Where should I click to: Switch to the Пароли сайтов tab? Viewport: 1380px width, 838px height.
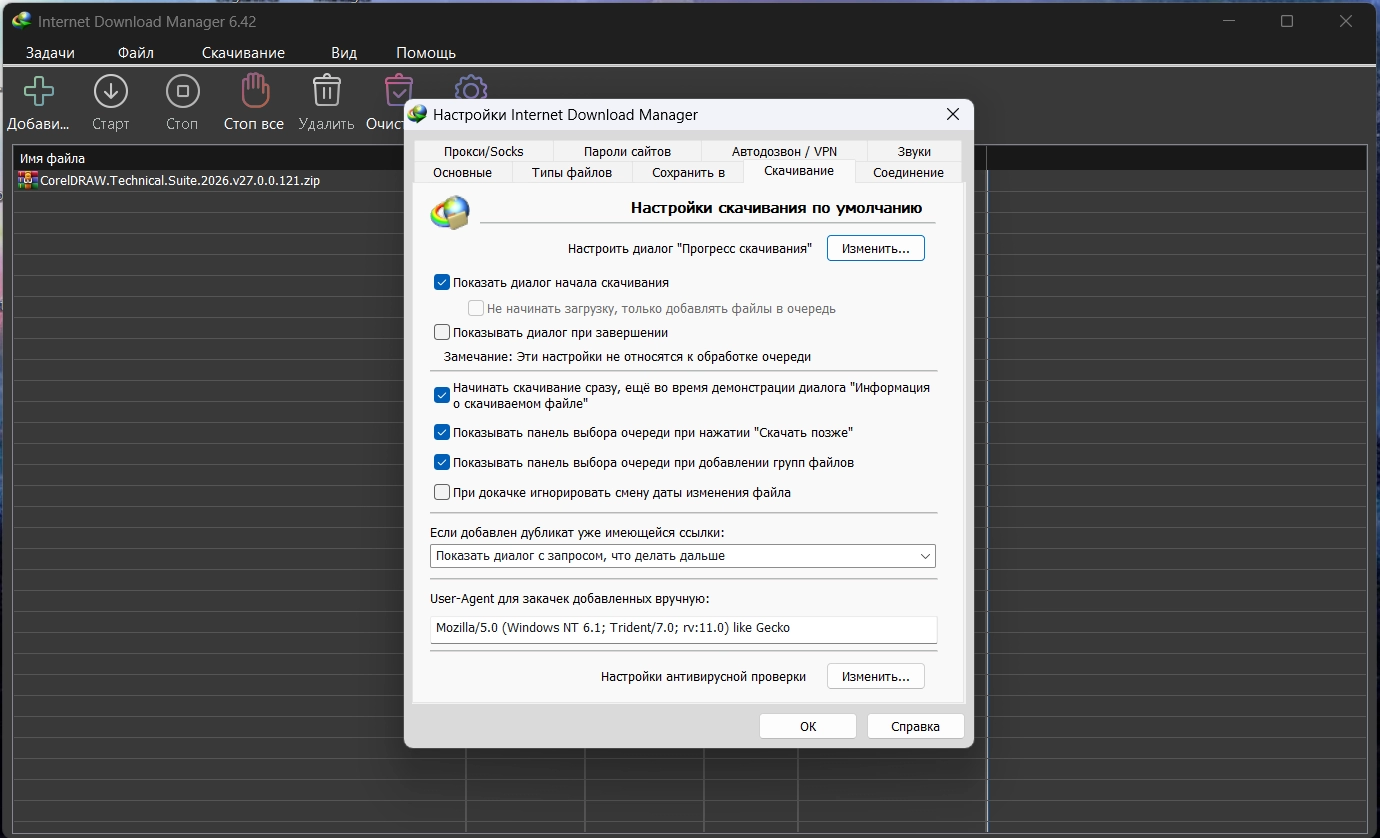627,151
